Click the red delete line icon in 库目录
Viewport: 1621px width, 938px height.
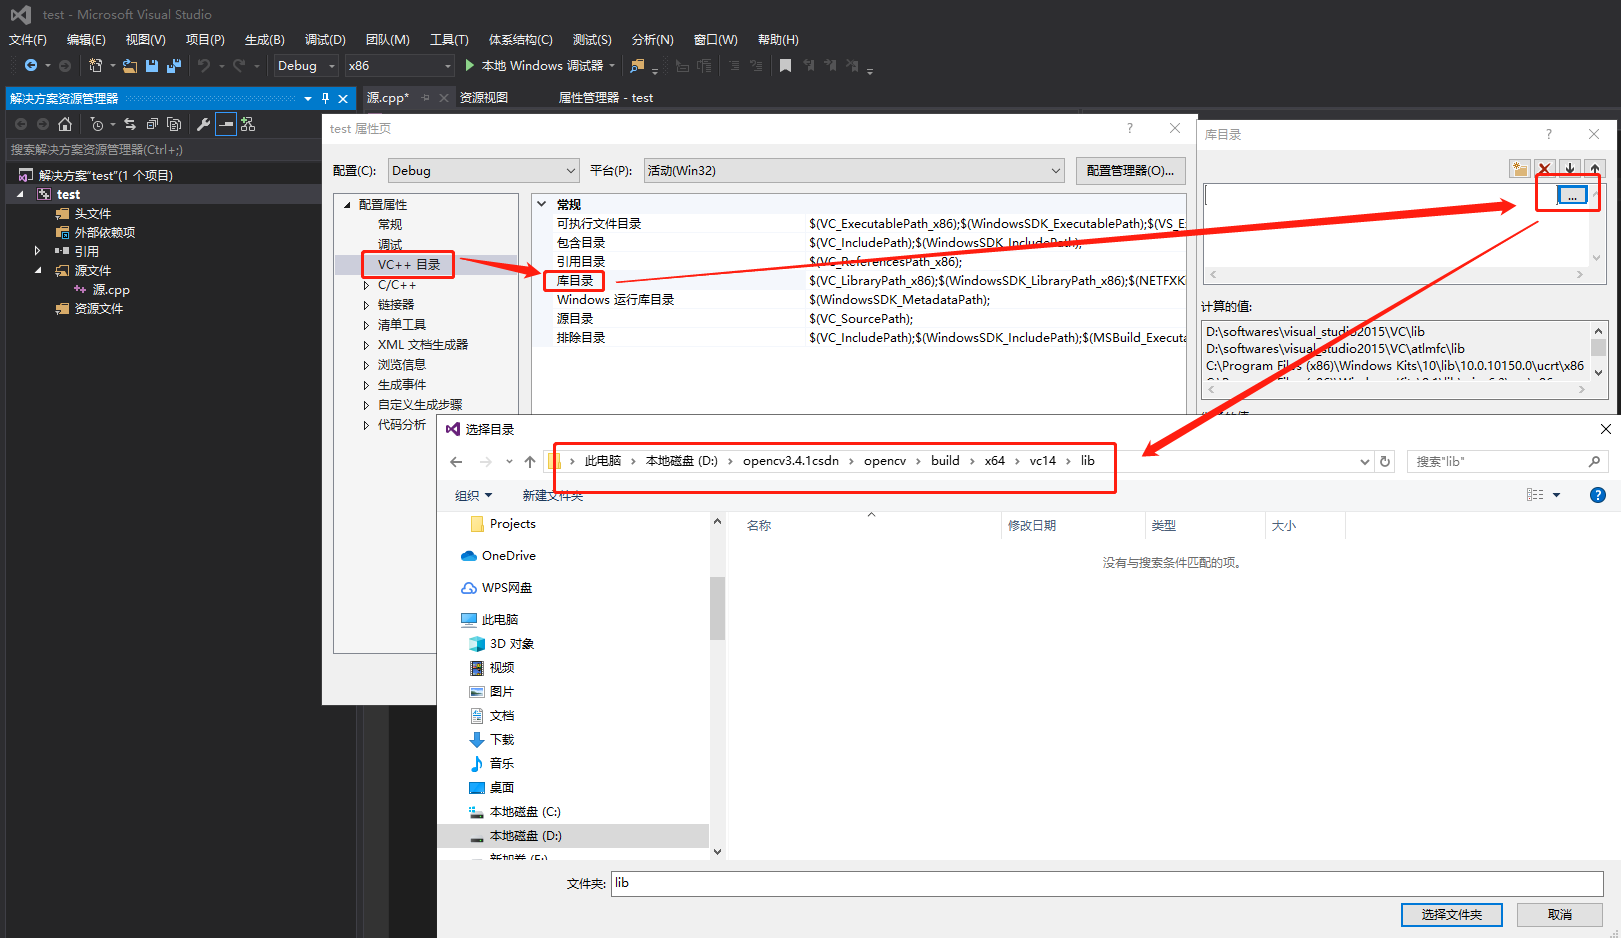click(x=1545, y=169)
